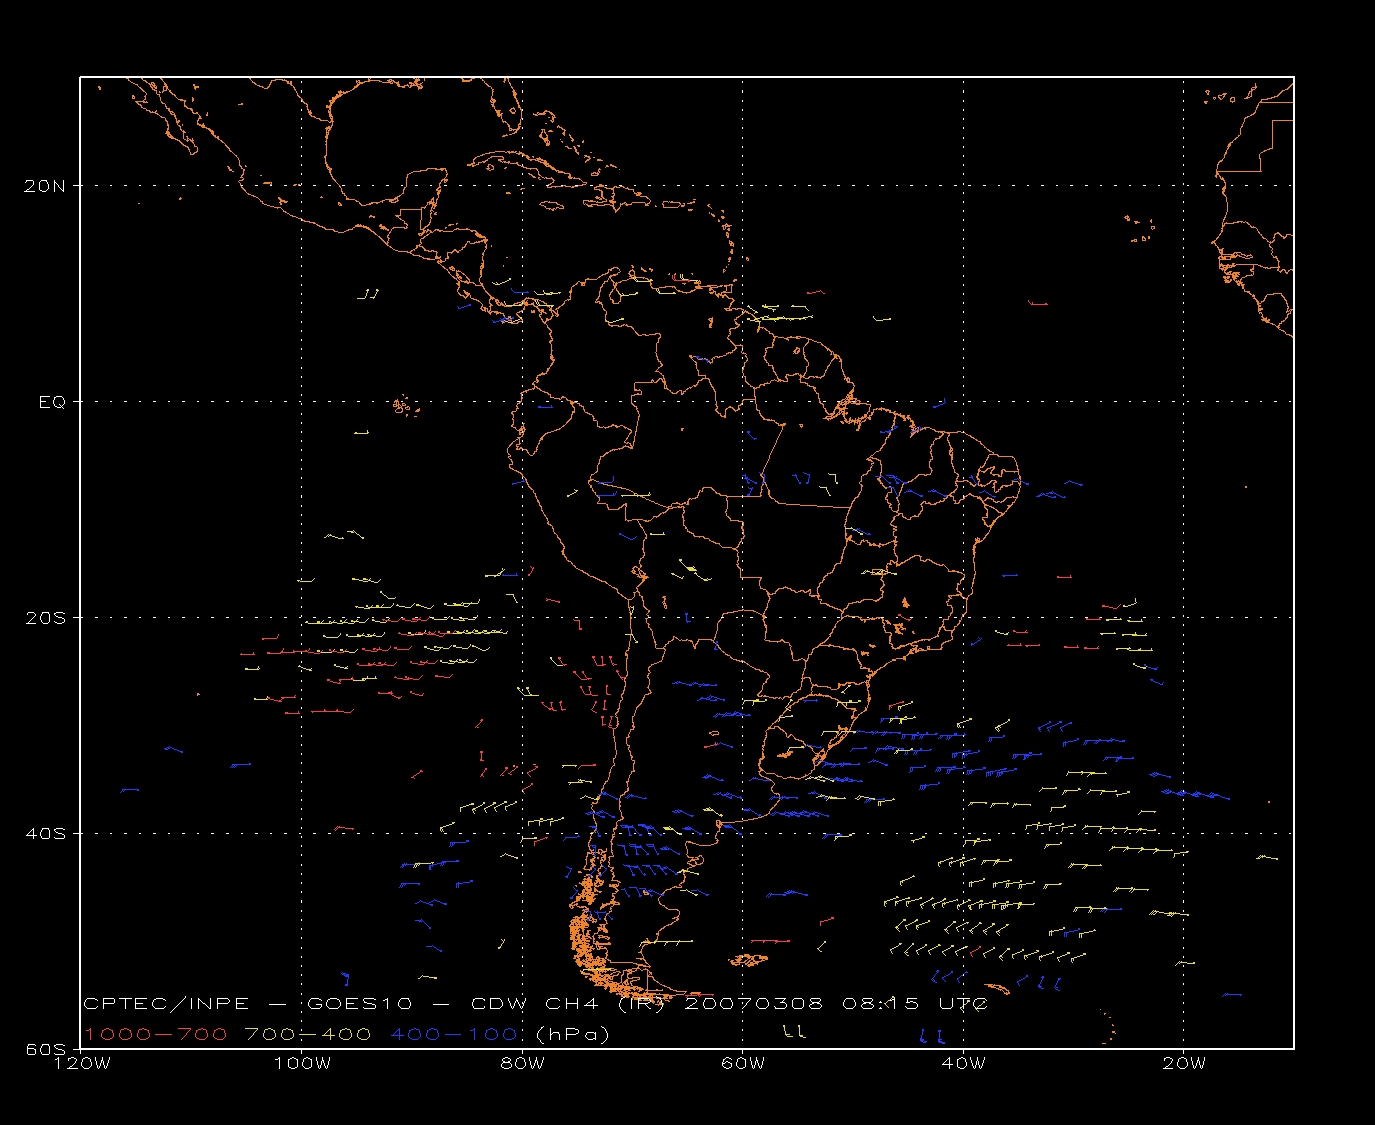
Task: Click the 60W longitude label
Action: [x=743, y=1063]
